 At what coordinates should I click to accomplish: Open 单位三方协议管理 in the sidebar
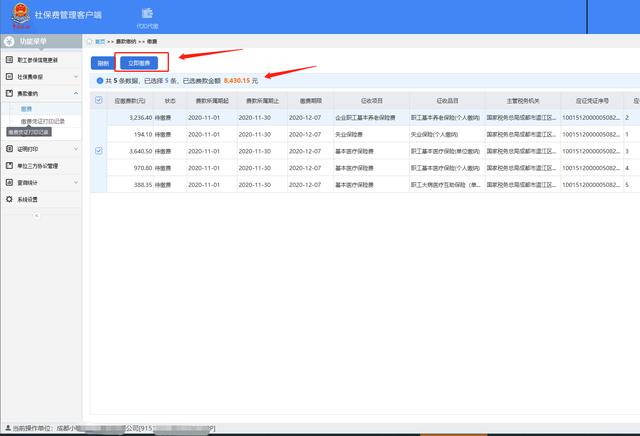[38, 166]
